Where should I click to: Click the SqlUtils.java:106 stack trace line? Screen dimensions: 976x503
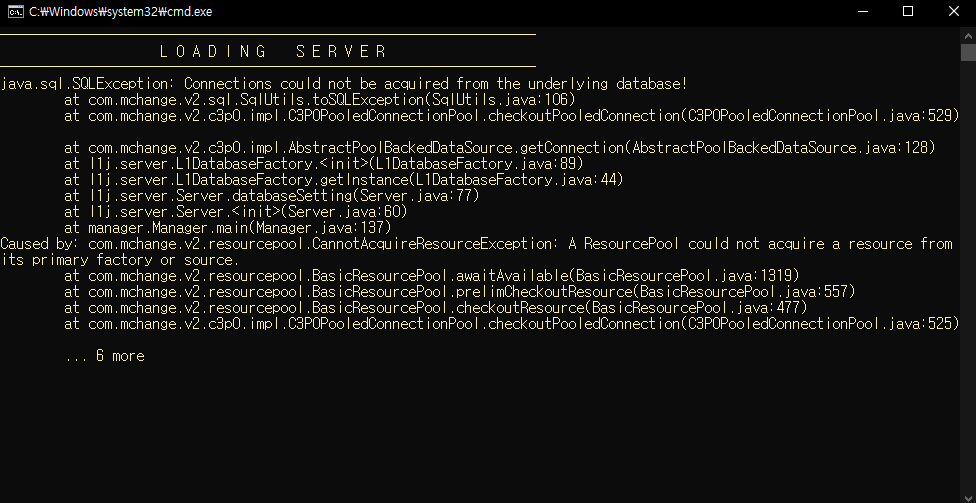tap(320, 100)
